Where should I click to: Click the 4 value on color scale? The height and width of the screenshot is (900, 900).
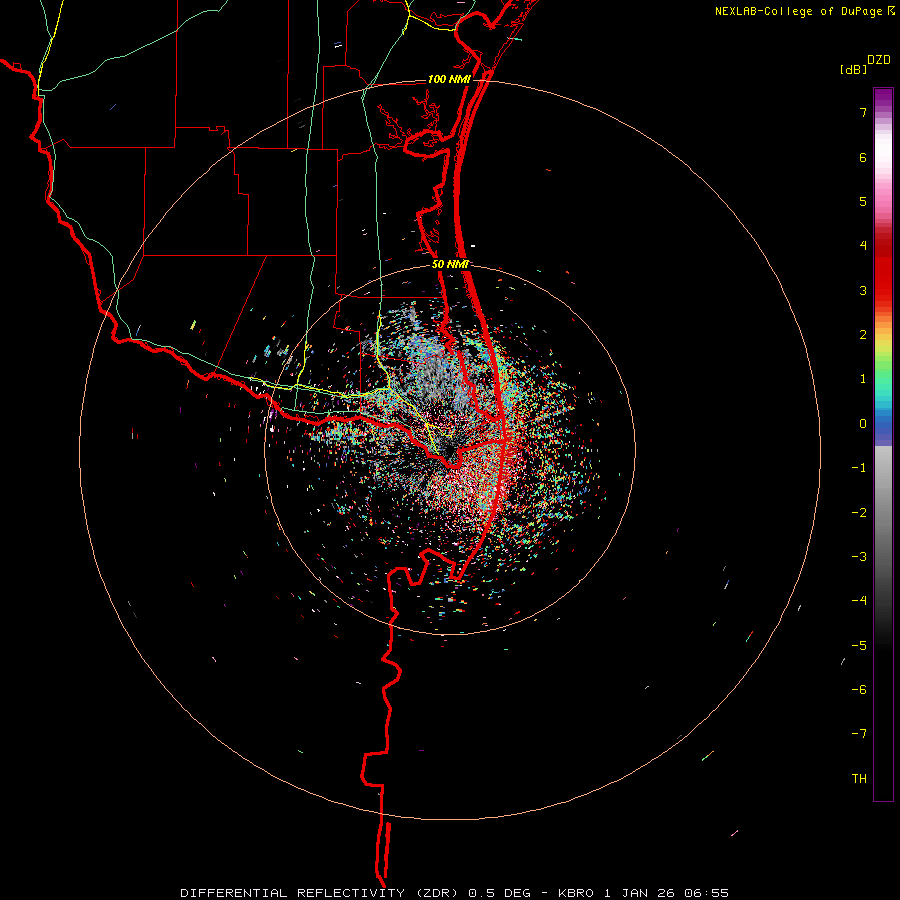pyautogui.click(x=863, y=246)
